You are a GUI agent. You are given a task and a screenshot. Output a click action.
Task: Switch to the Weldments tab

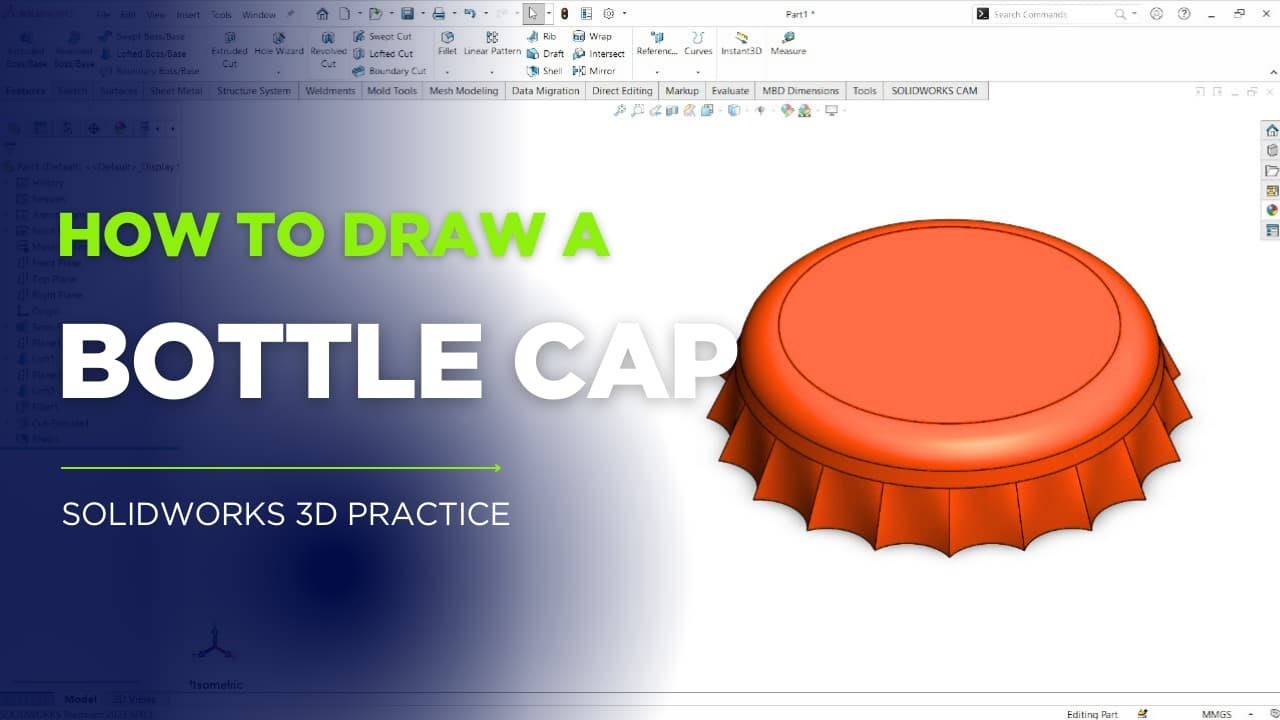pyautogui.click(x=330, y=90)
